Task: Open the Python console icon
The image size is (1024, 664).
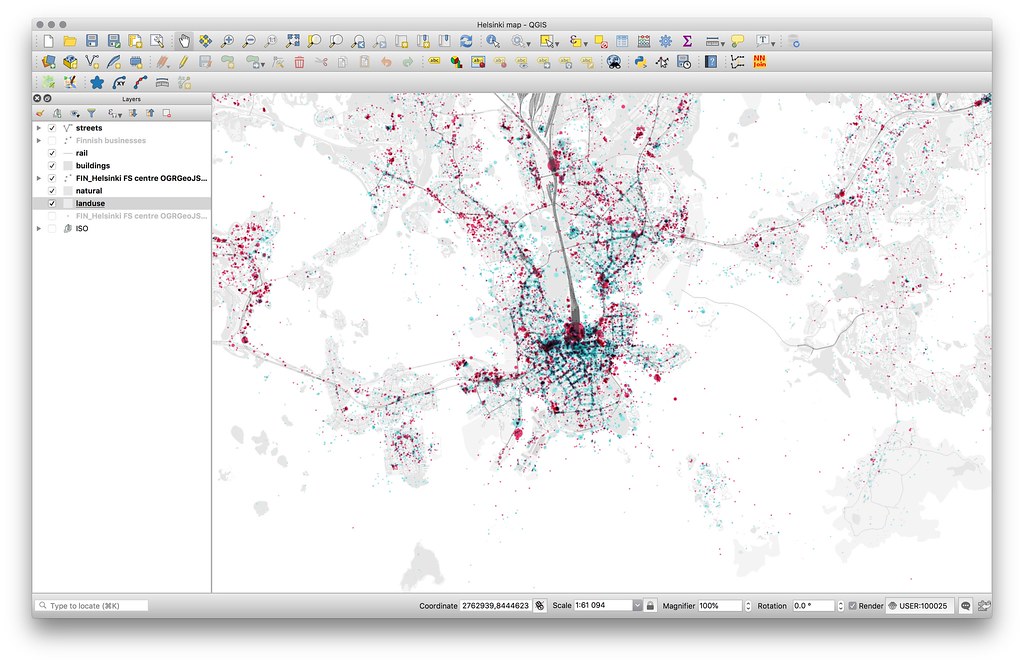Action: pos(641,62)
